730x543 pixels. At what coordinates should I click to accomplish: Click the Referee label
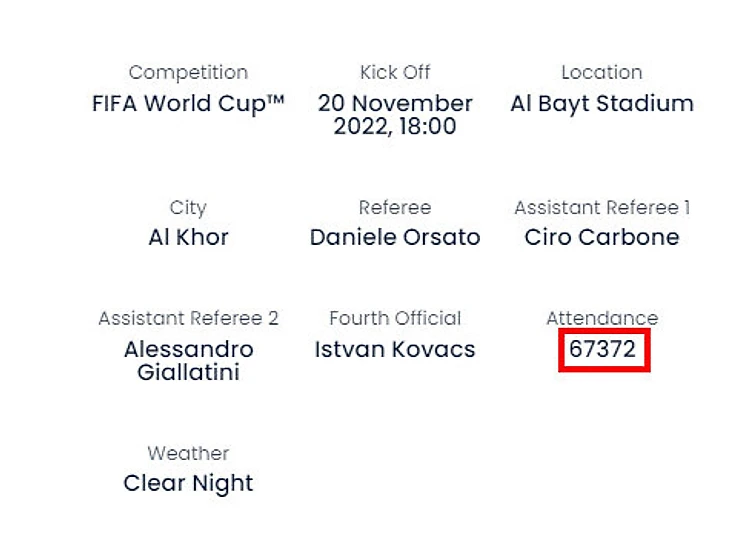[x=395, y=207]
